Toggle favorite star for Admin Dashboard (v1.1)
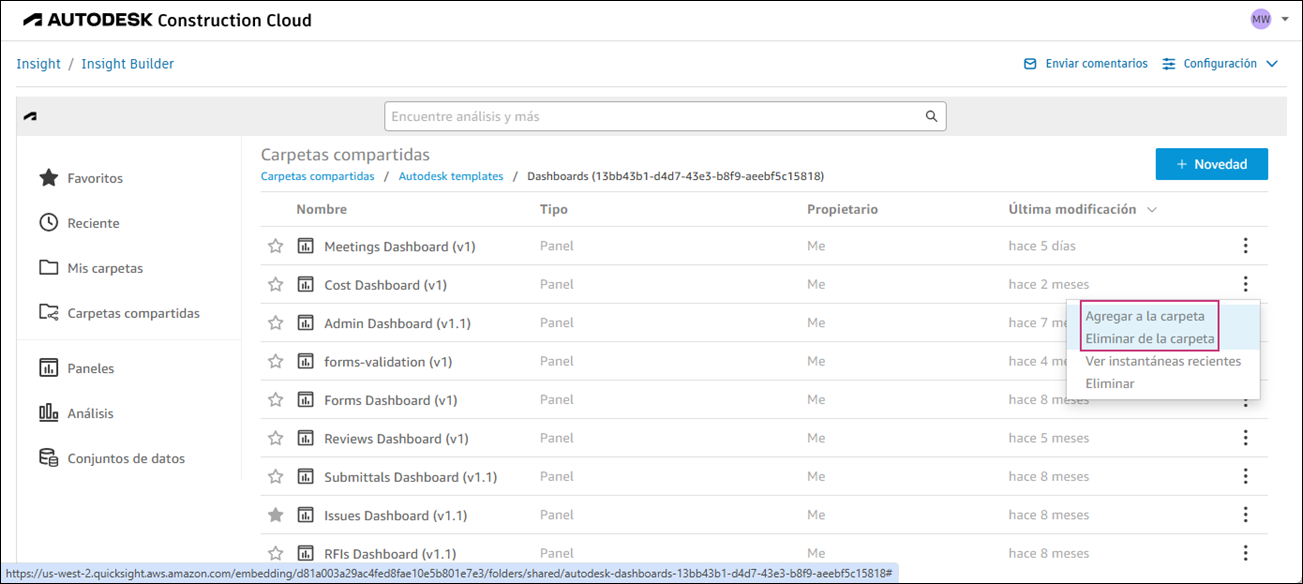The width and height of the screenshot is (1303, 584). [x=275, y=323]
